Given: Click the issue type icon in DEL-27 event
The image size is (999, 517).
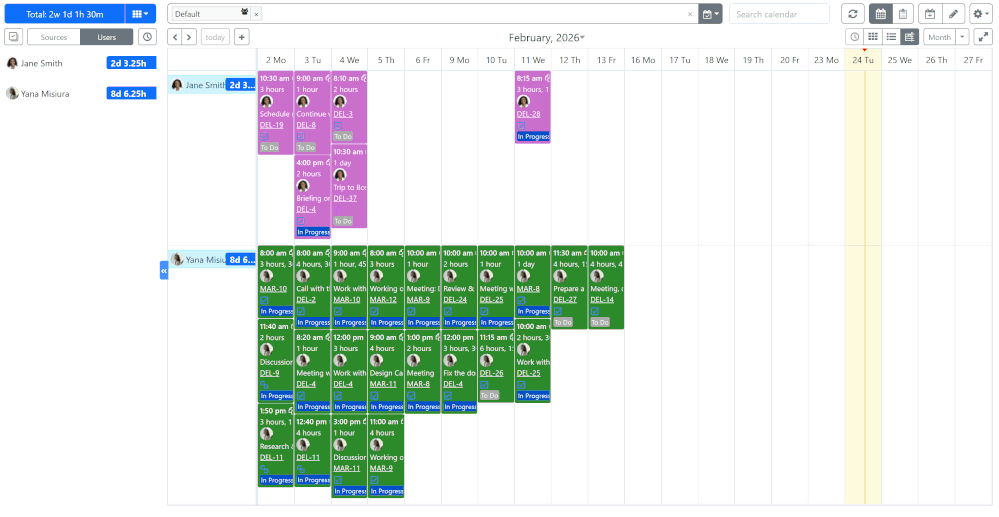Looking at the screenshot, I should point(557,311).
